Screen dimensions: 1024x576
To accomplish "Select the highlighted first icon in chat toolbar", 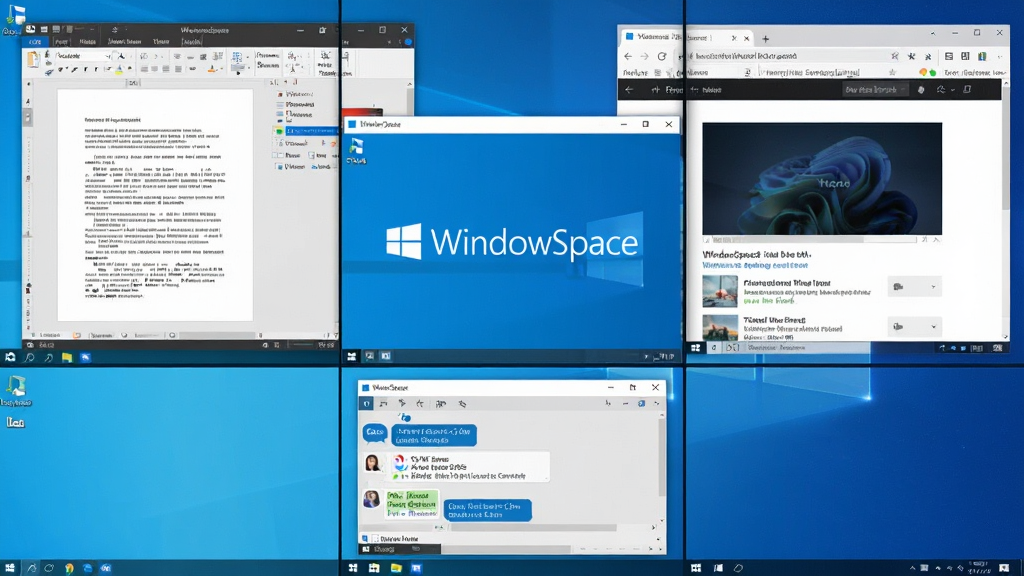I will [366, 404].
